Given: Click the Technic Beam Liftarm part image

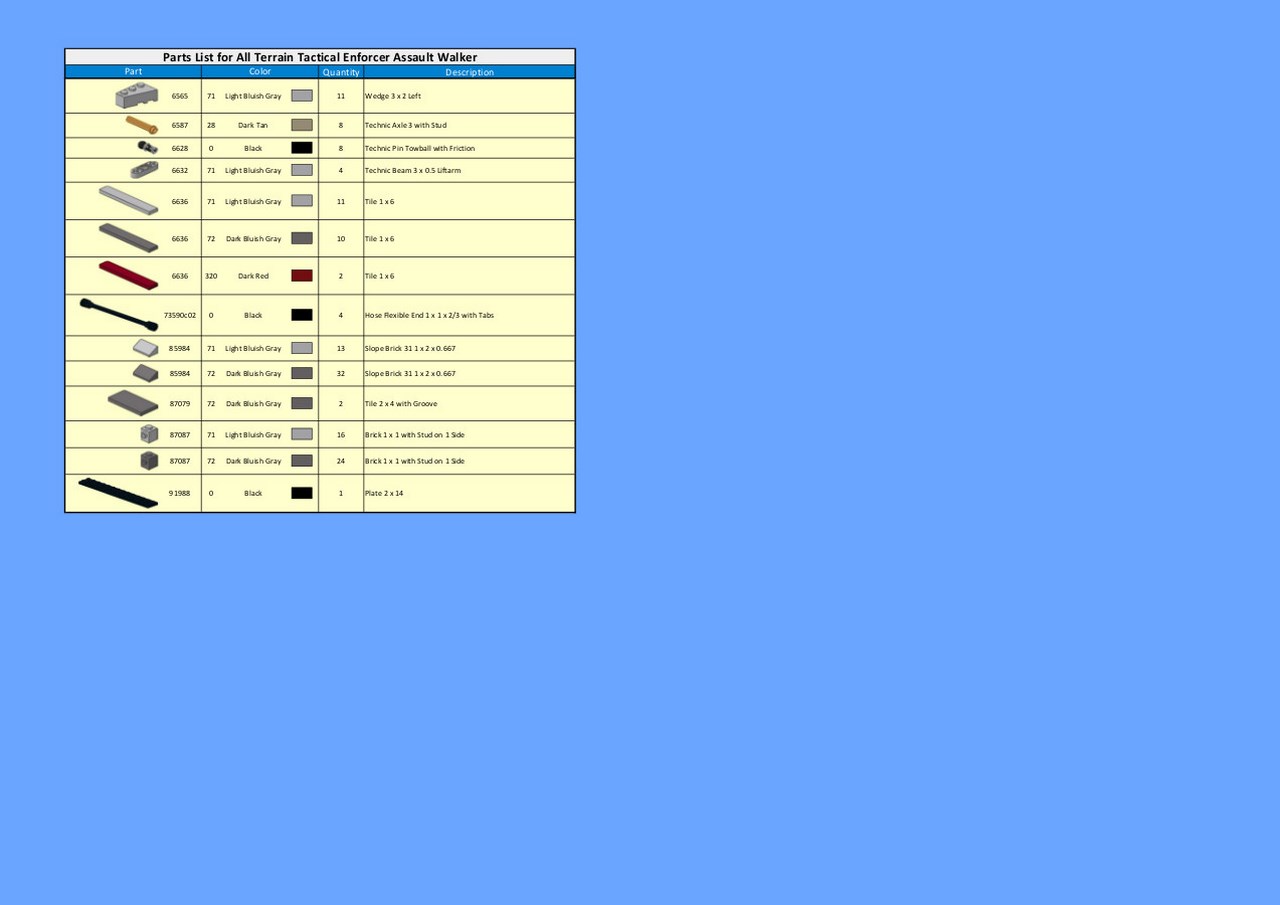Looking at the screenshot, I should (x=144, y=170).
